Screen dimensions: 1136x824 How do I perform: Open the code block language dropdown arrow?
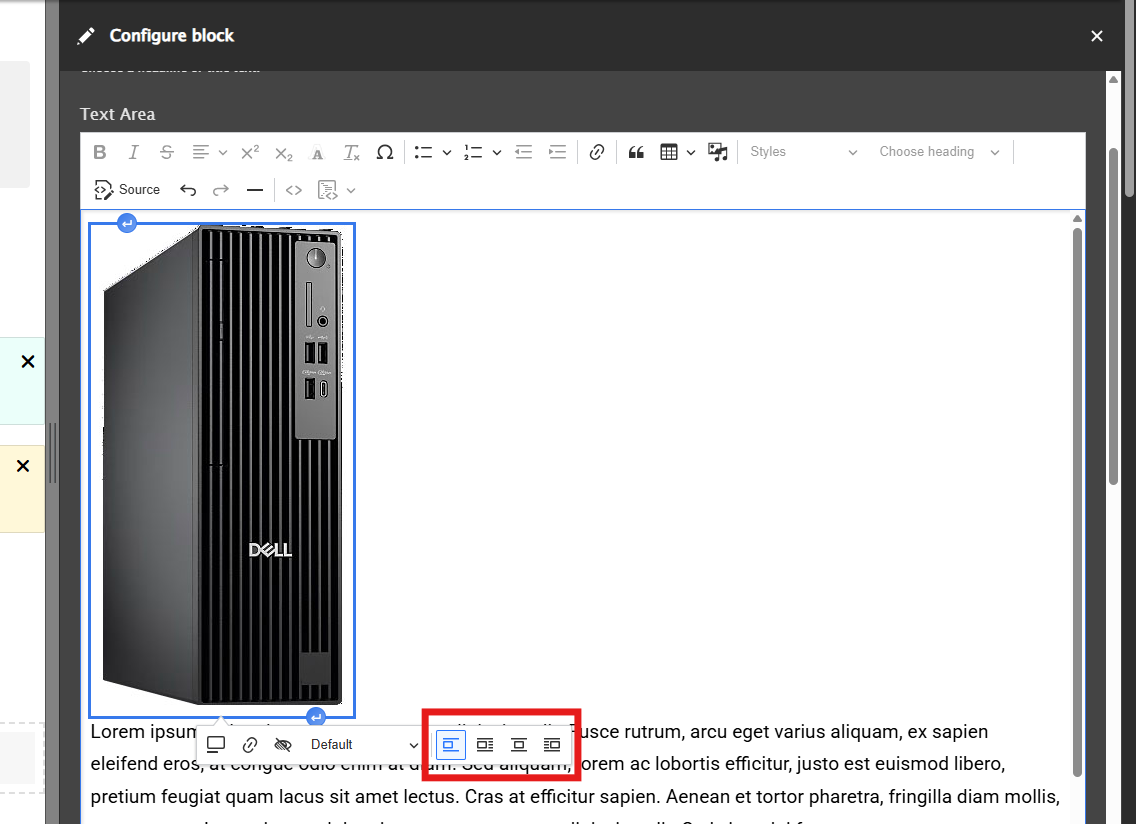[351, 191]
